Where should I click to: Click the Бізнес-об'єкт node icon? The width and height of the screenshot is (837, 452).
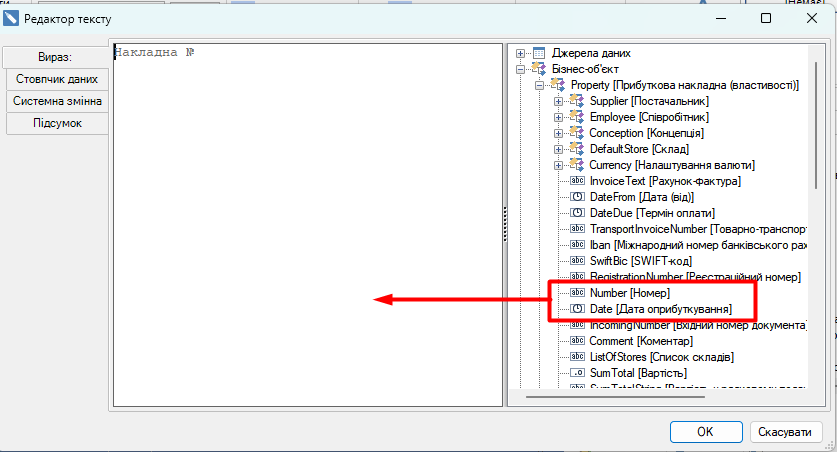click(x=538, y=69)
